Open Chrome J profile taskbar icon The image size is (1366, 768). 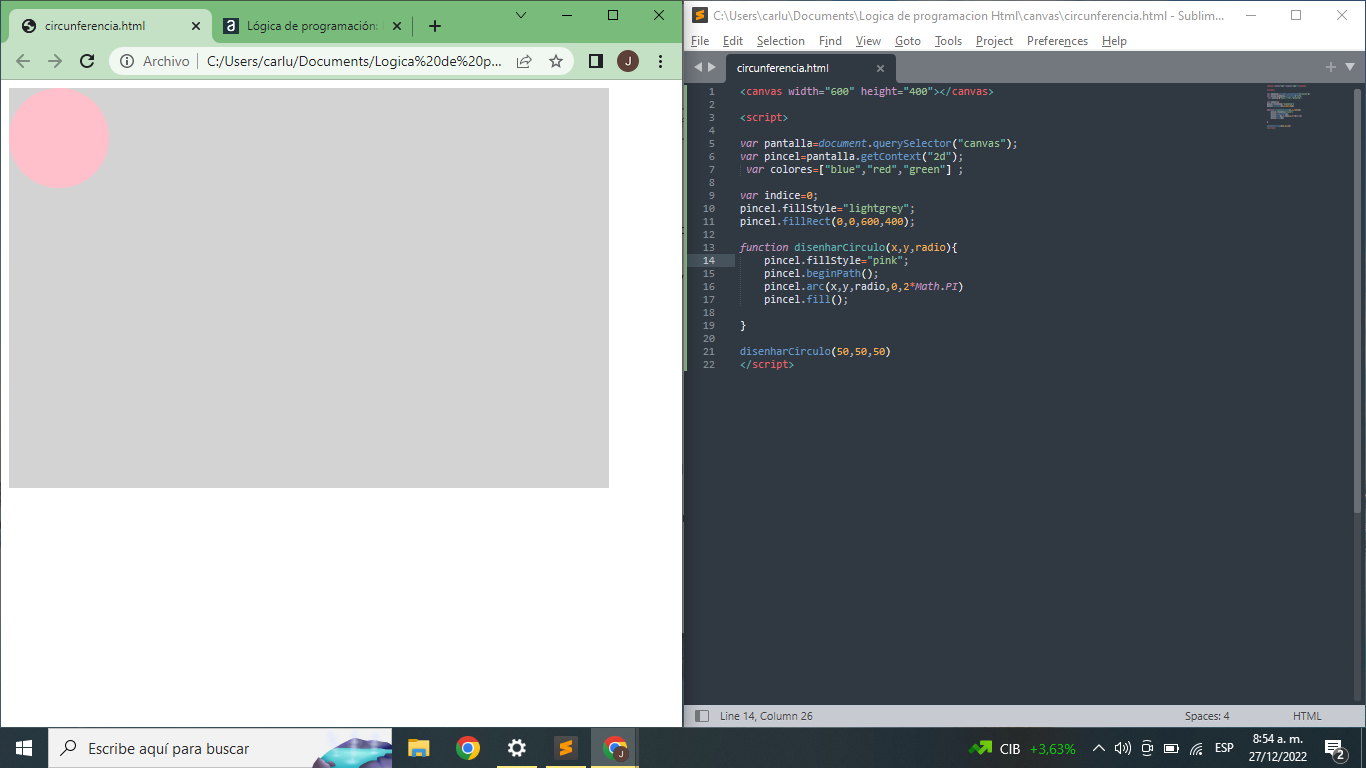[615, 748]
